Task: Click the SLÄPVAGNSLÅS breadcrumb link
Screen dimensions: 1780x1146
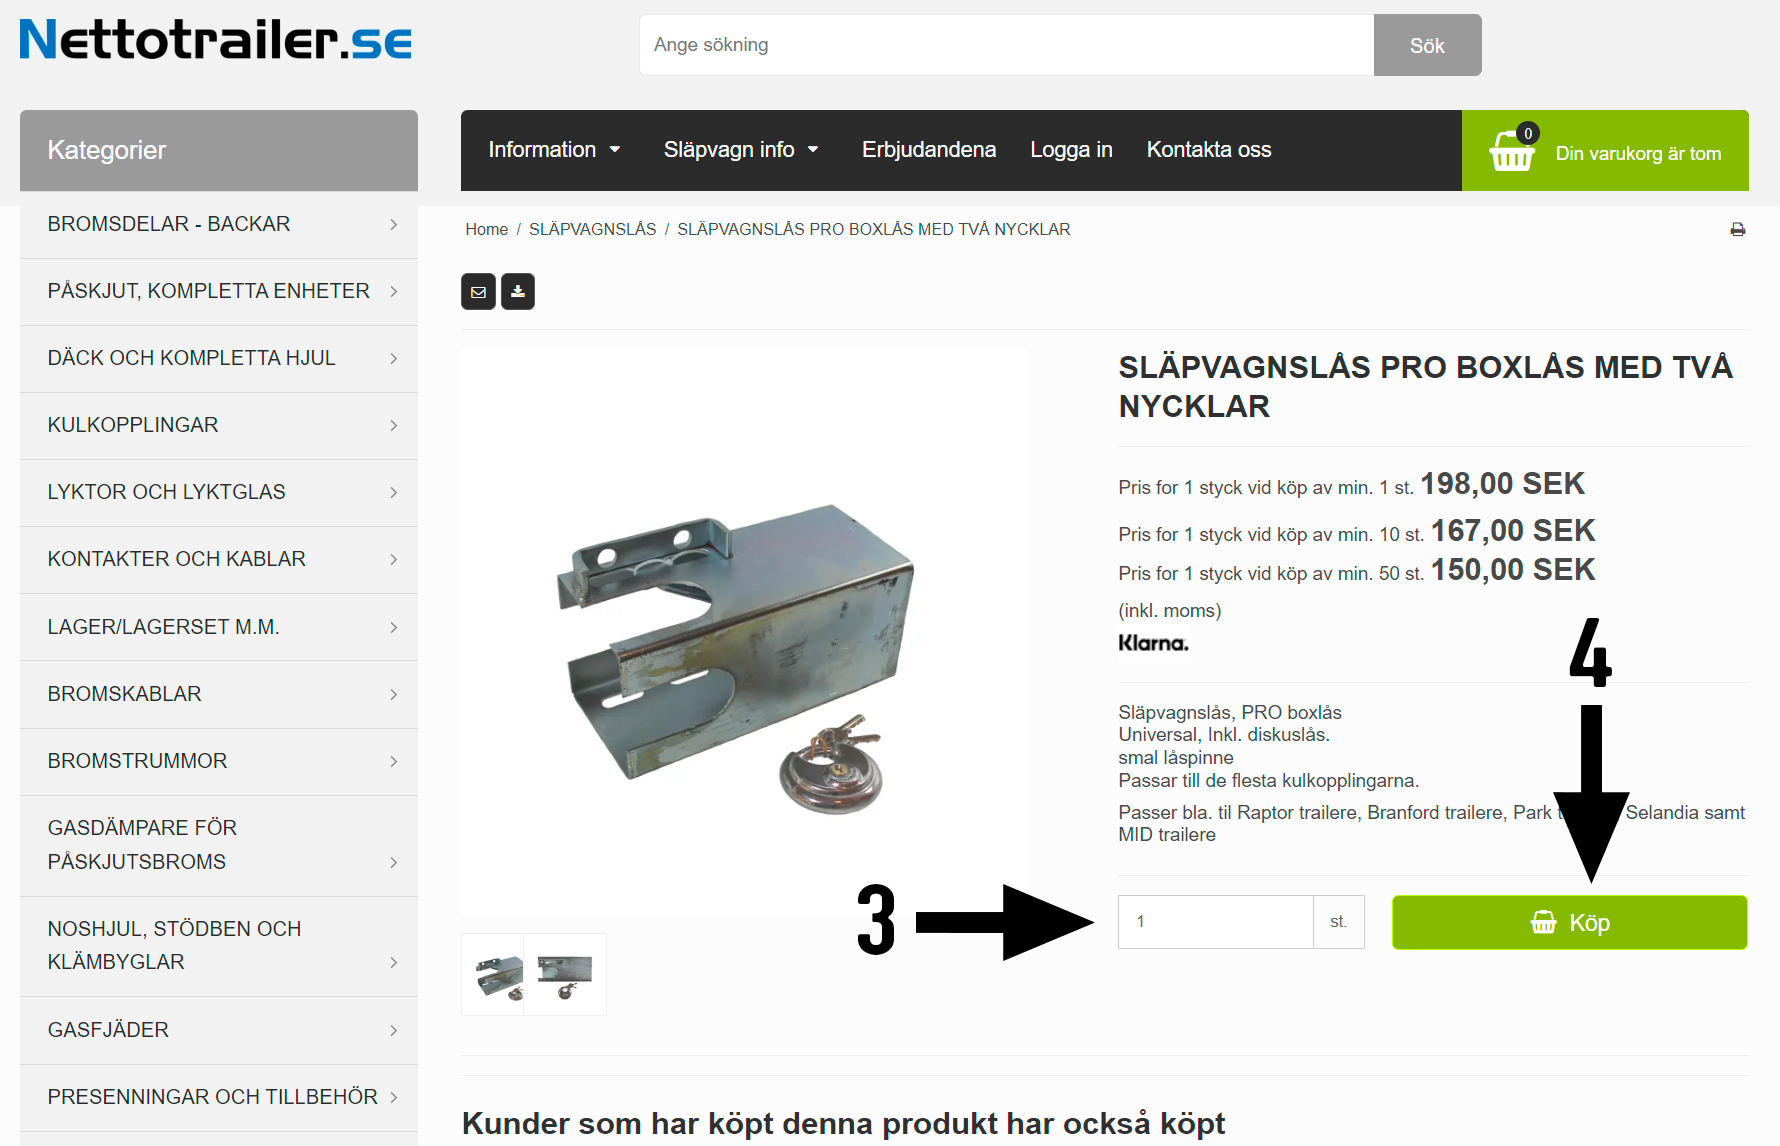Action: tap(592, 230)
